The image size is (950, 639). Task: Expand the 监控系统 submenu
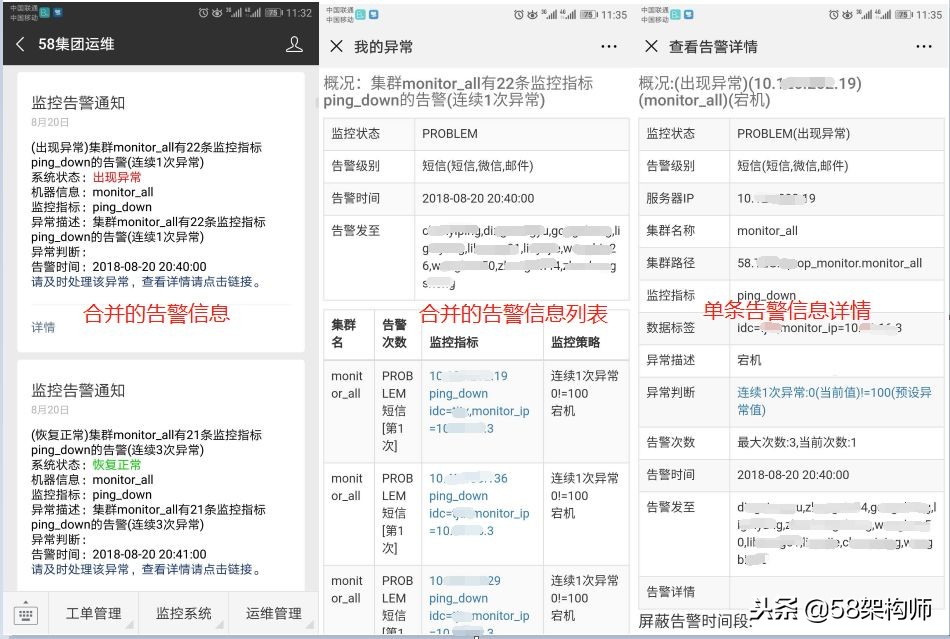[184, 613]
